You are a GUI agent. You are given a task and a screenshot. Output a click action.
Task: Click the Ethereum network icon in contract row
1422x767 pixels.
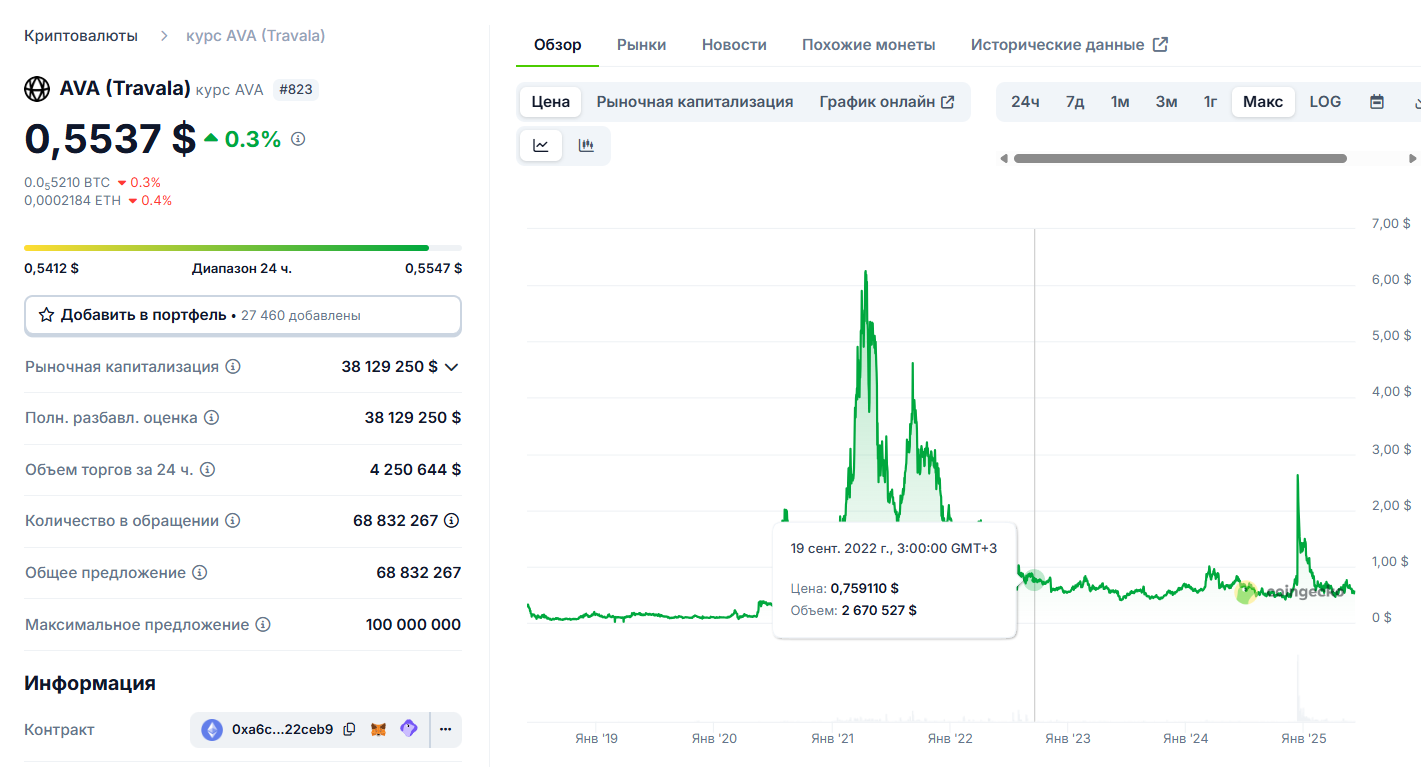pyautogui.click(x=212, y=730)
